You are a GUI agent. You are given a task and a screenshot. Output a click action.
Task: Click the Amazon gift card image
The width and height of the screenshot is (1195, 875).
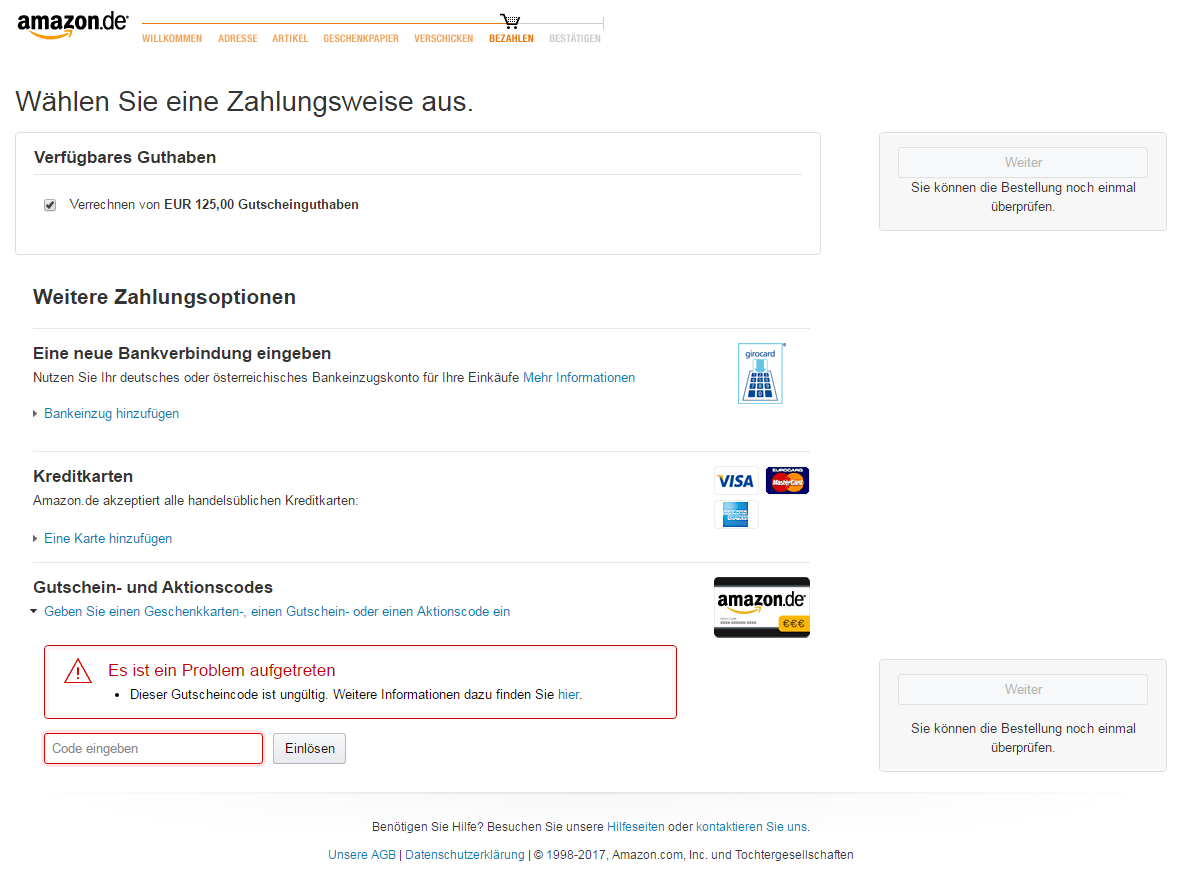(761, 607)
